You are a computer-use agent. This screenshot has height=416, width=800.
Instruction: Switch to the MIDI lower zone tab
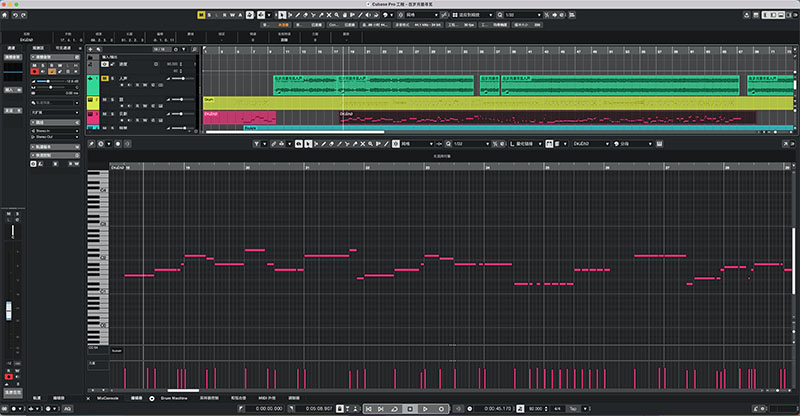[267, 398]
